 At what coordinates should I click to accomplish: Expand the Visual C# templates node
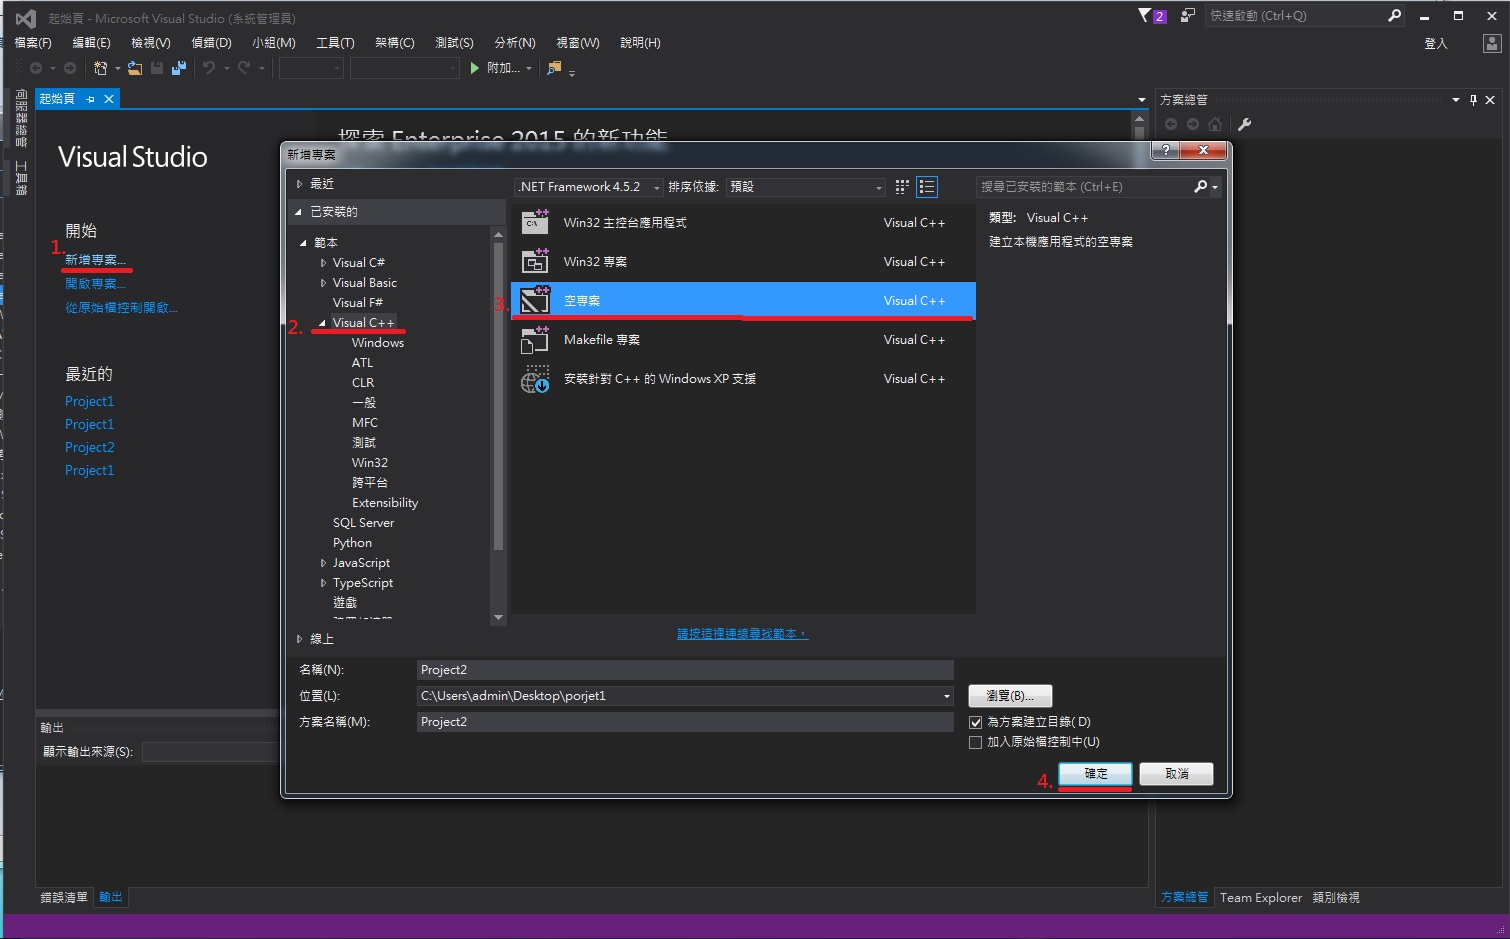point(323,262)
